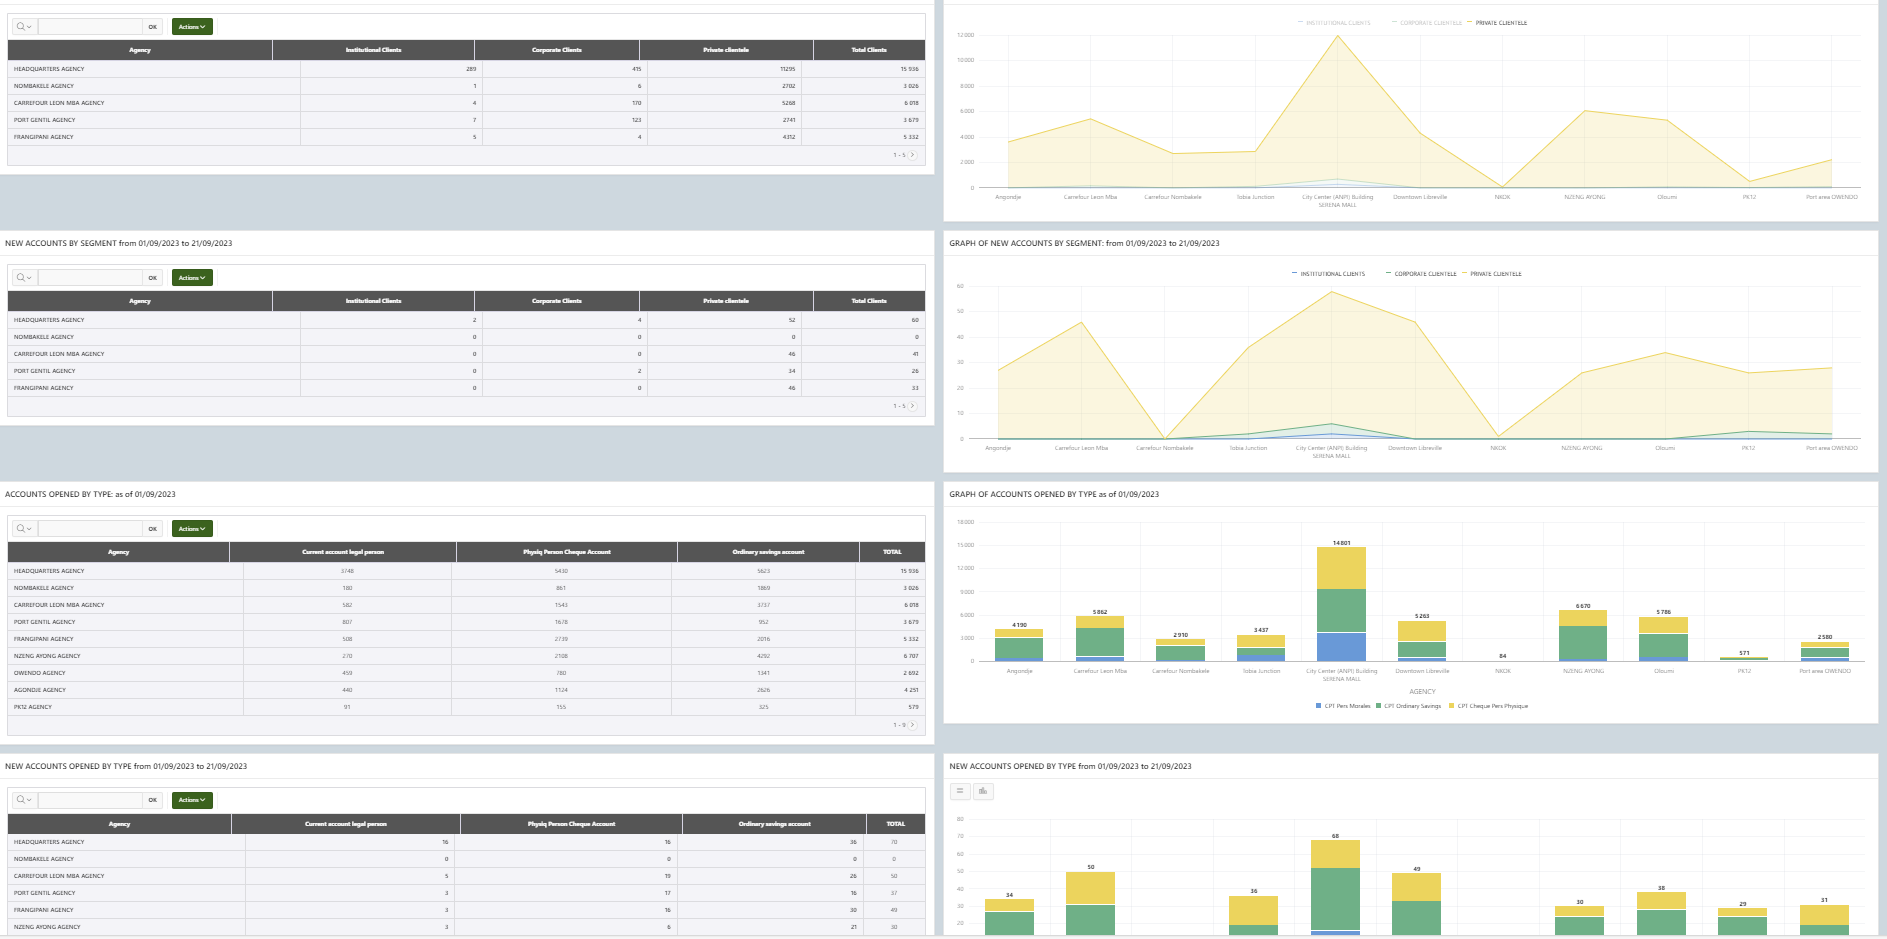Toggle CPT Cheque Pers Physique legend entry

(x=1488, y=706)
